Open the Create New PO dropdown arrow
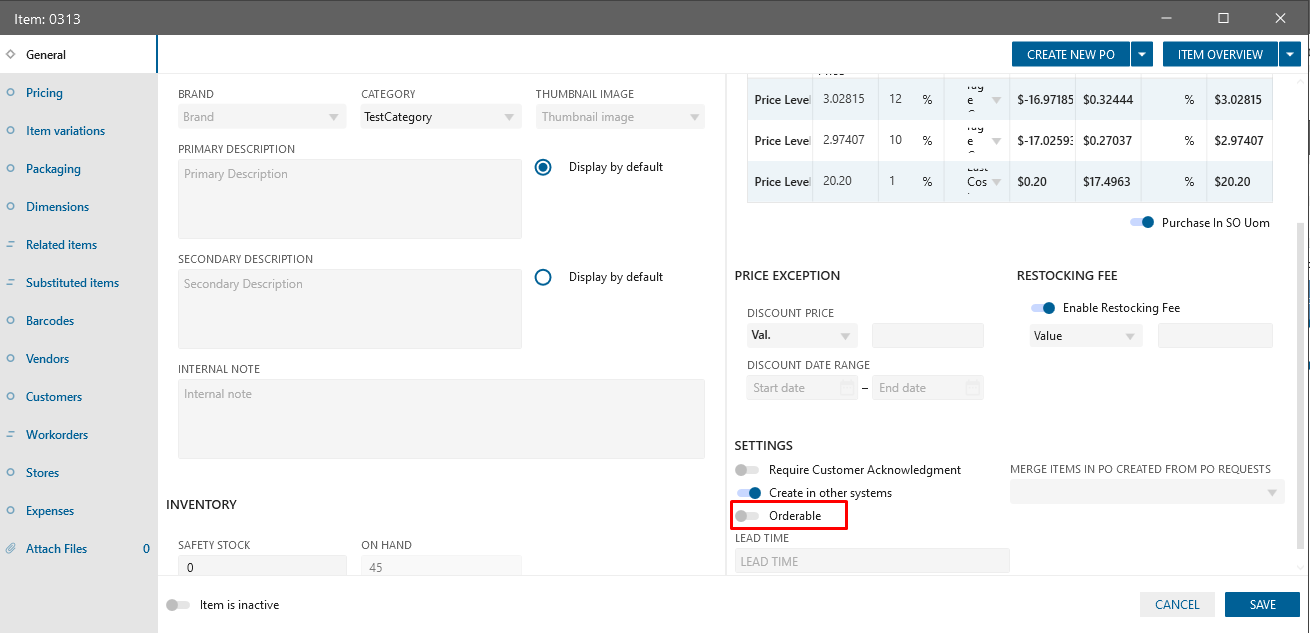1310x633 pixels. click(1143, 55)
